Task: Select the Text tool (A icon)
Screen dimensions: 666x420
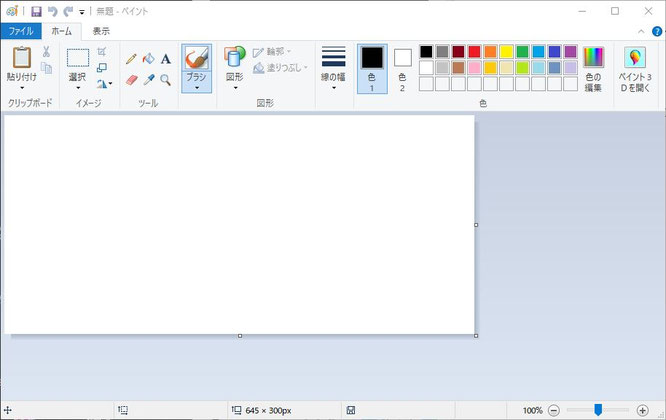Action: point(165,59)
